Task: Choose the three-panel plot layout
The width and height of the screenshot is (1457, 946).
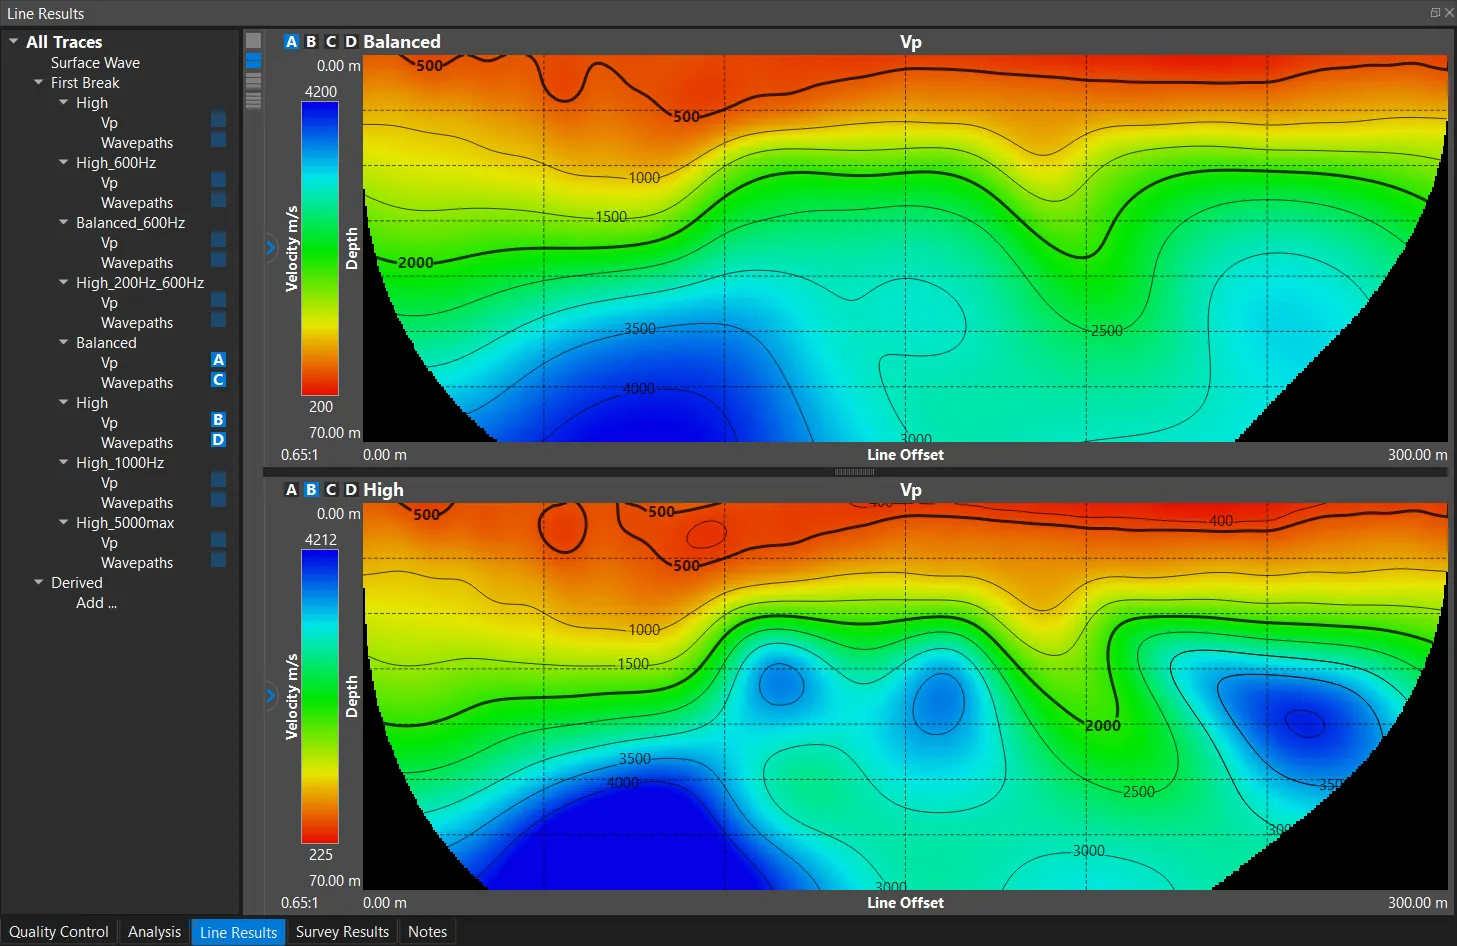Action: 253,80
